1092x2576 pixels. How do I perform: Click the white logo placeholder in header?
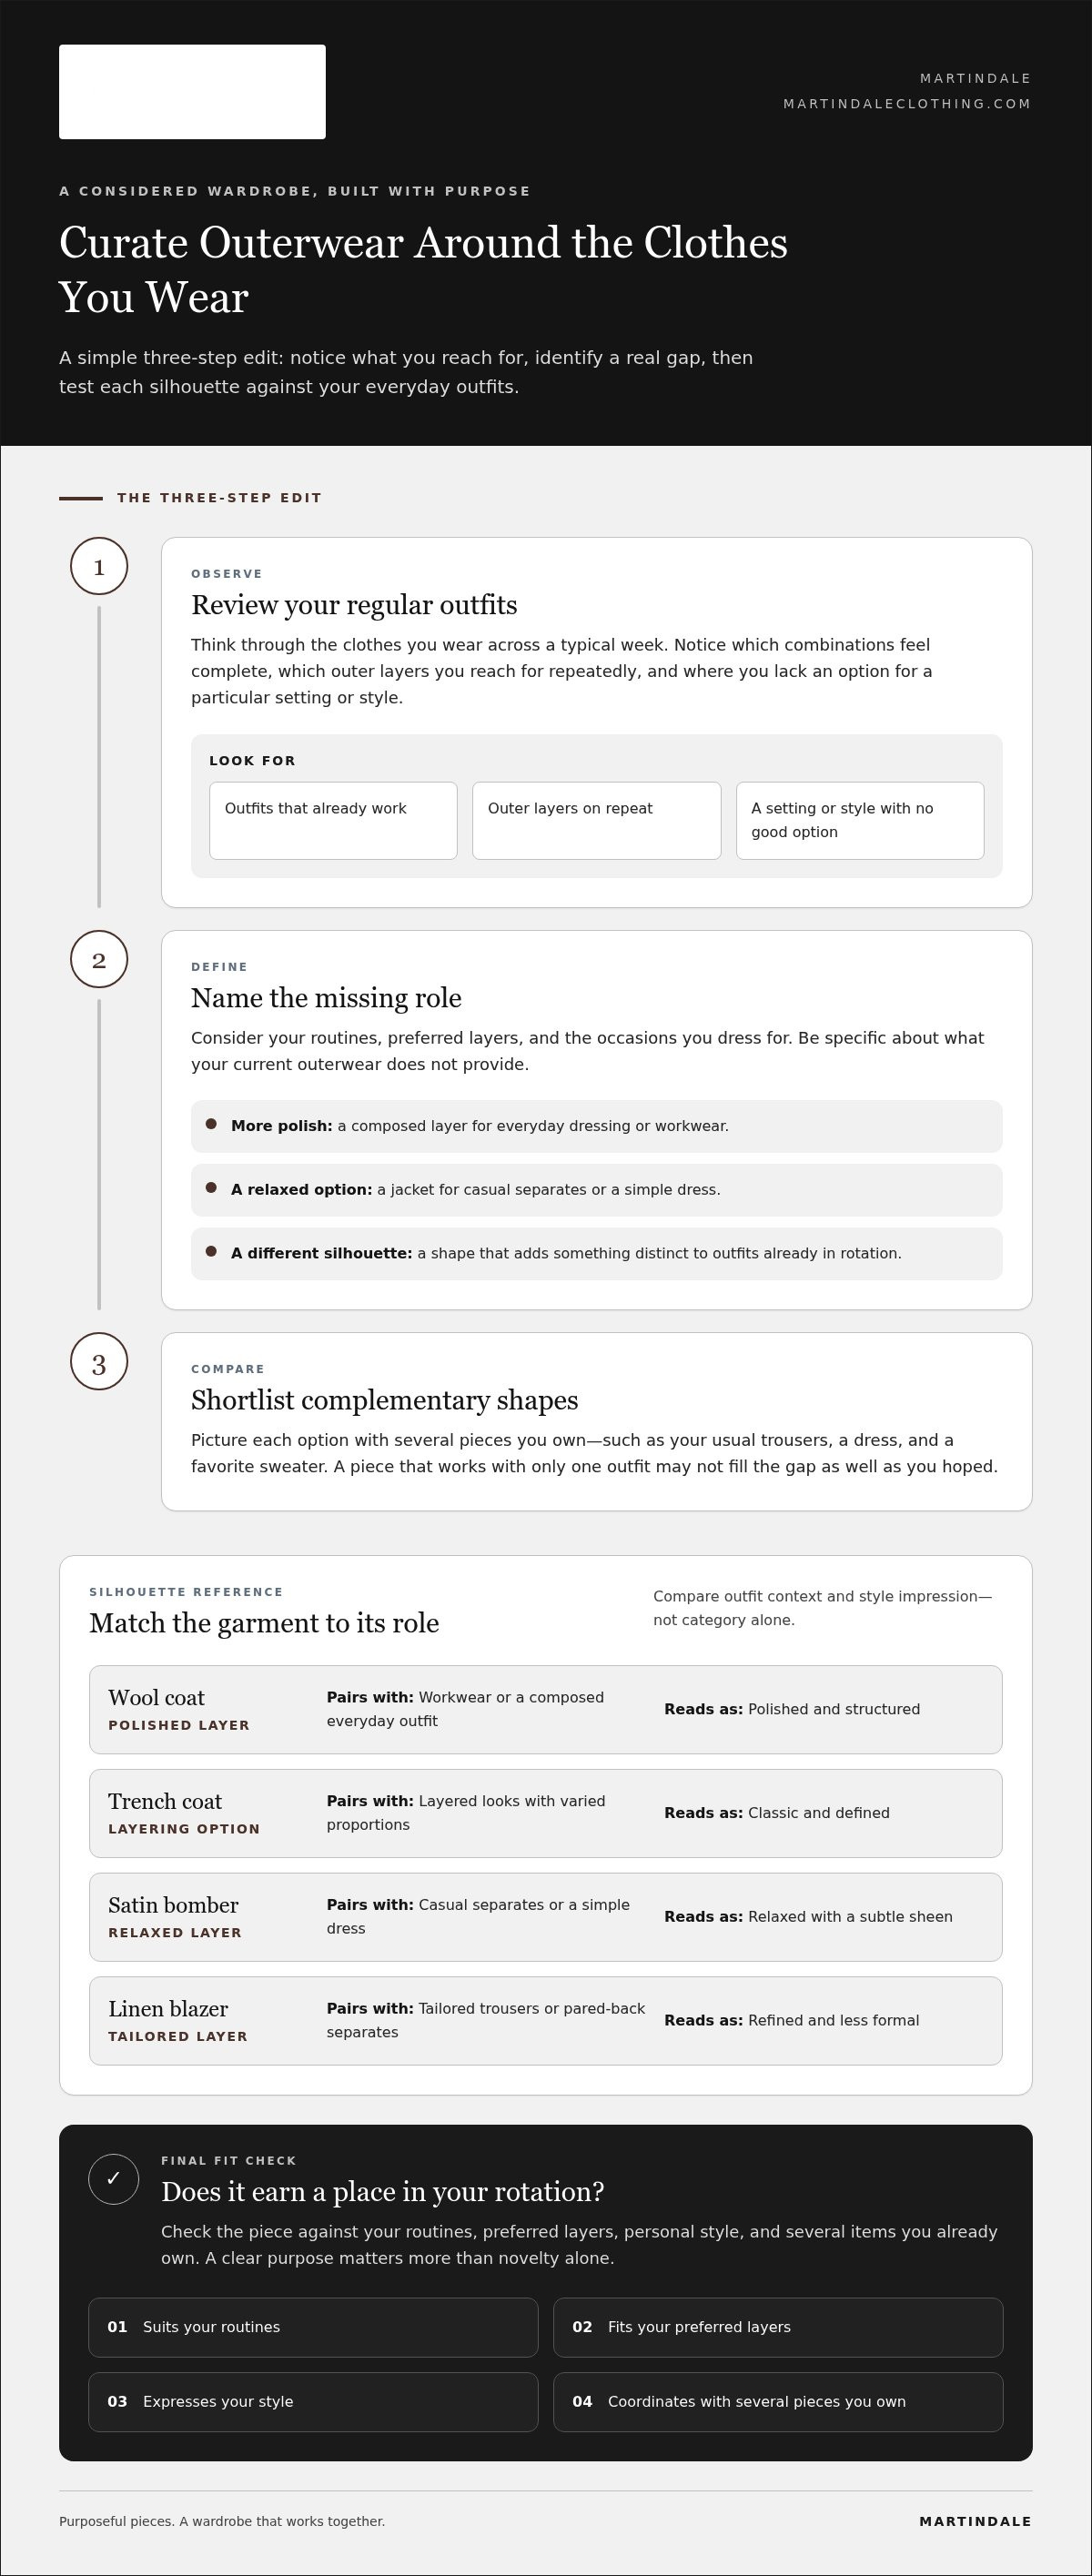tap(192, 92)
